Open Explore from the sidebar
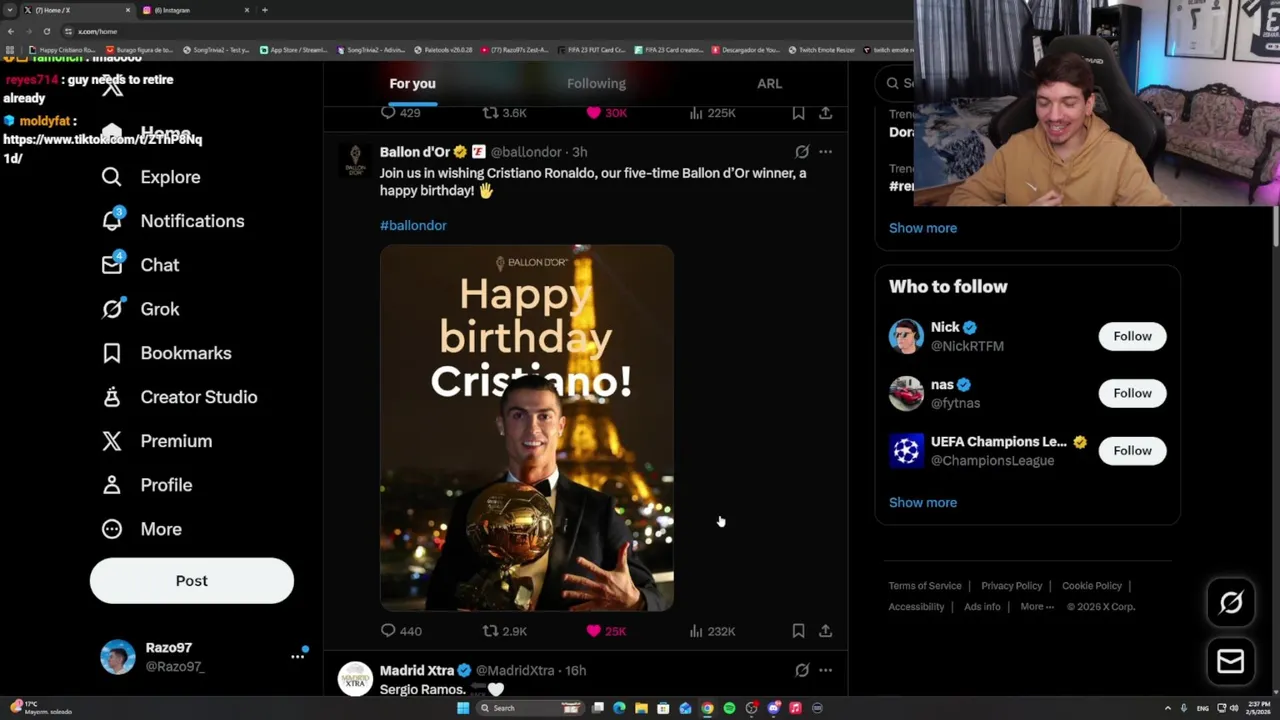Image resolution: width=1280 pixels, height=720 pixels. point(151,177)
